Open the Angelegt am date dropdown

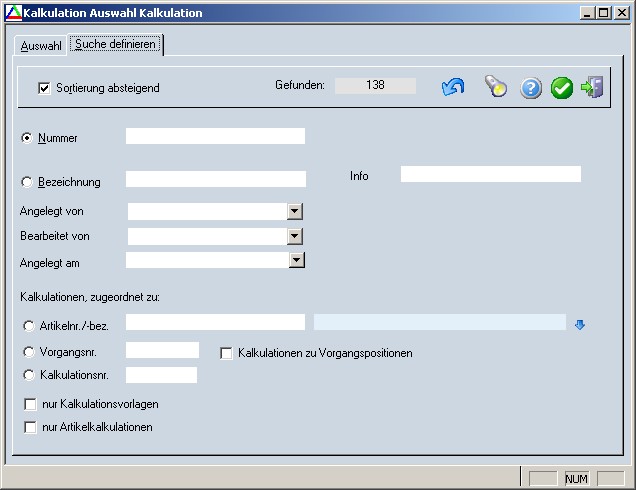pos(295,260)
